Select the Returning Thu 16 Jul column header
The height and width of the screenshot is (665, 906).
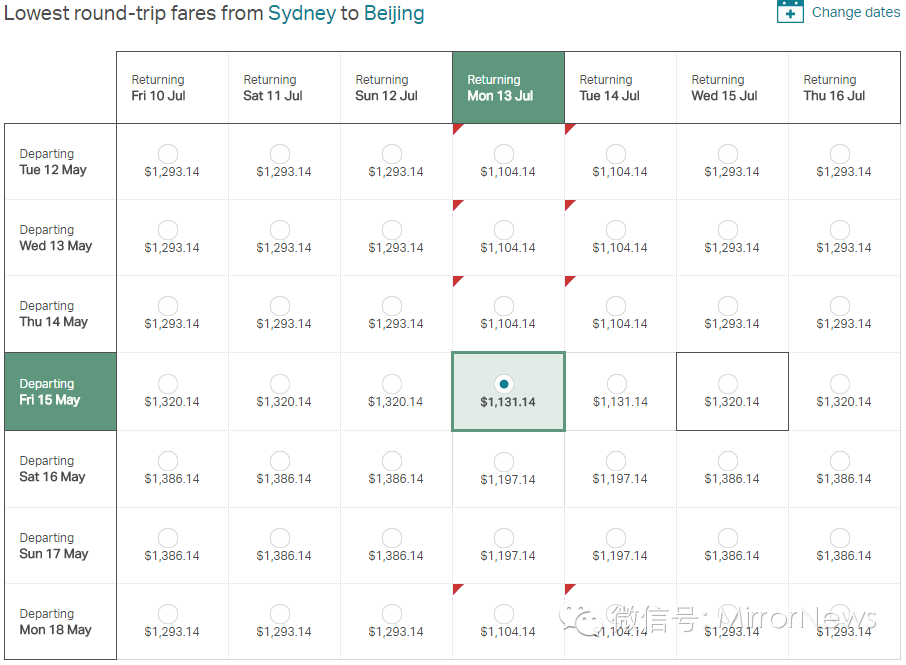(844, 88)
